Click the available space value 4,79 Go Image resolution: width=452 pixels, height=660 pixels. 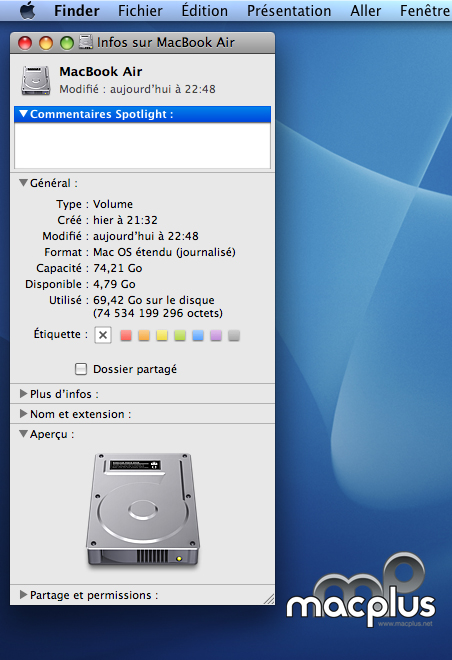[114, 284]
